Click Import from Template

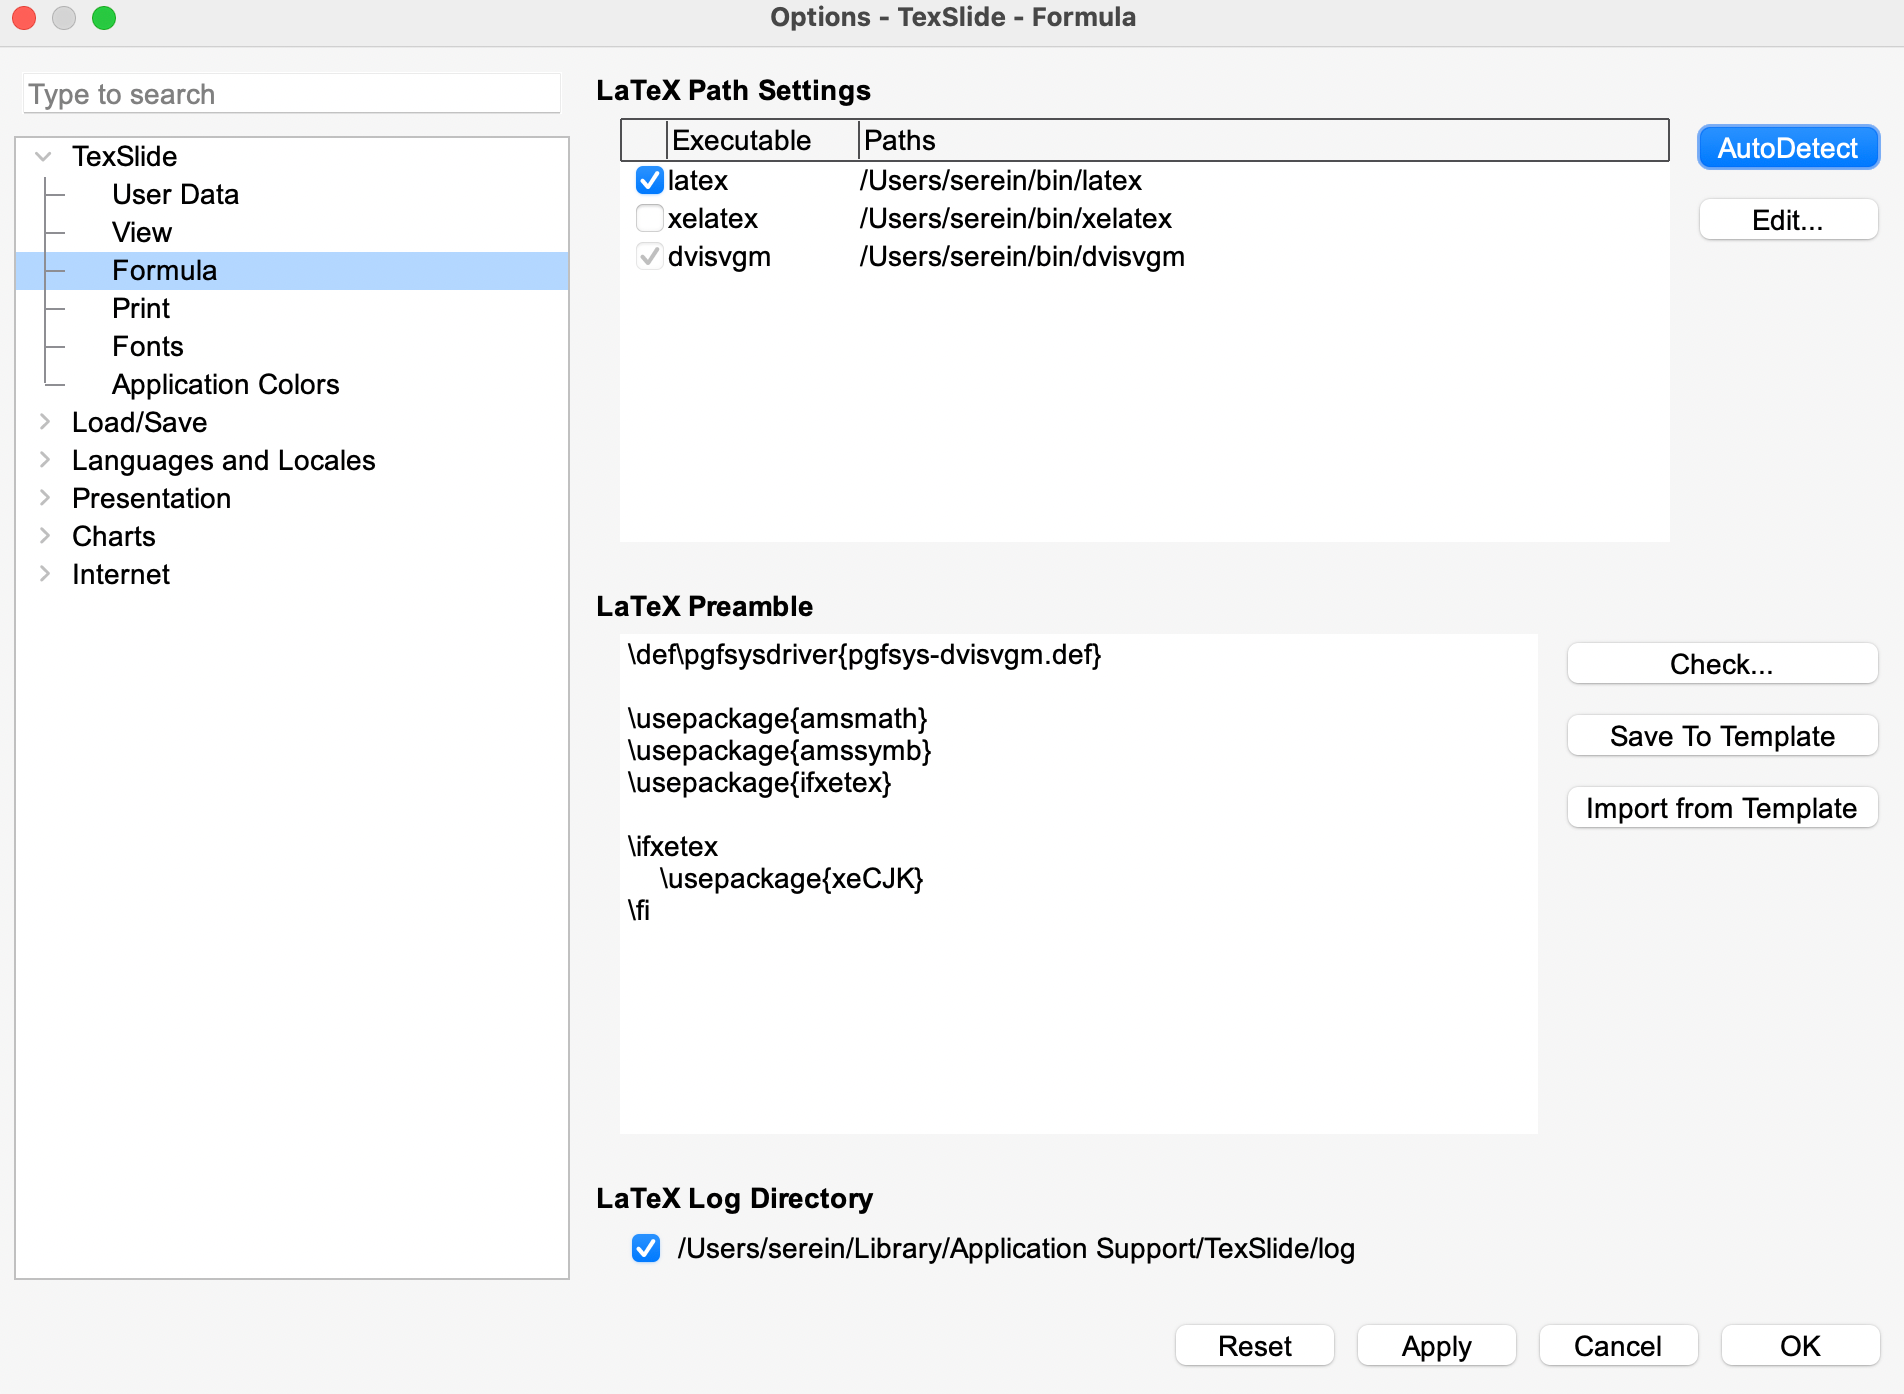1722,808
